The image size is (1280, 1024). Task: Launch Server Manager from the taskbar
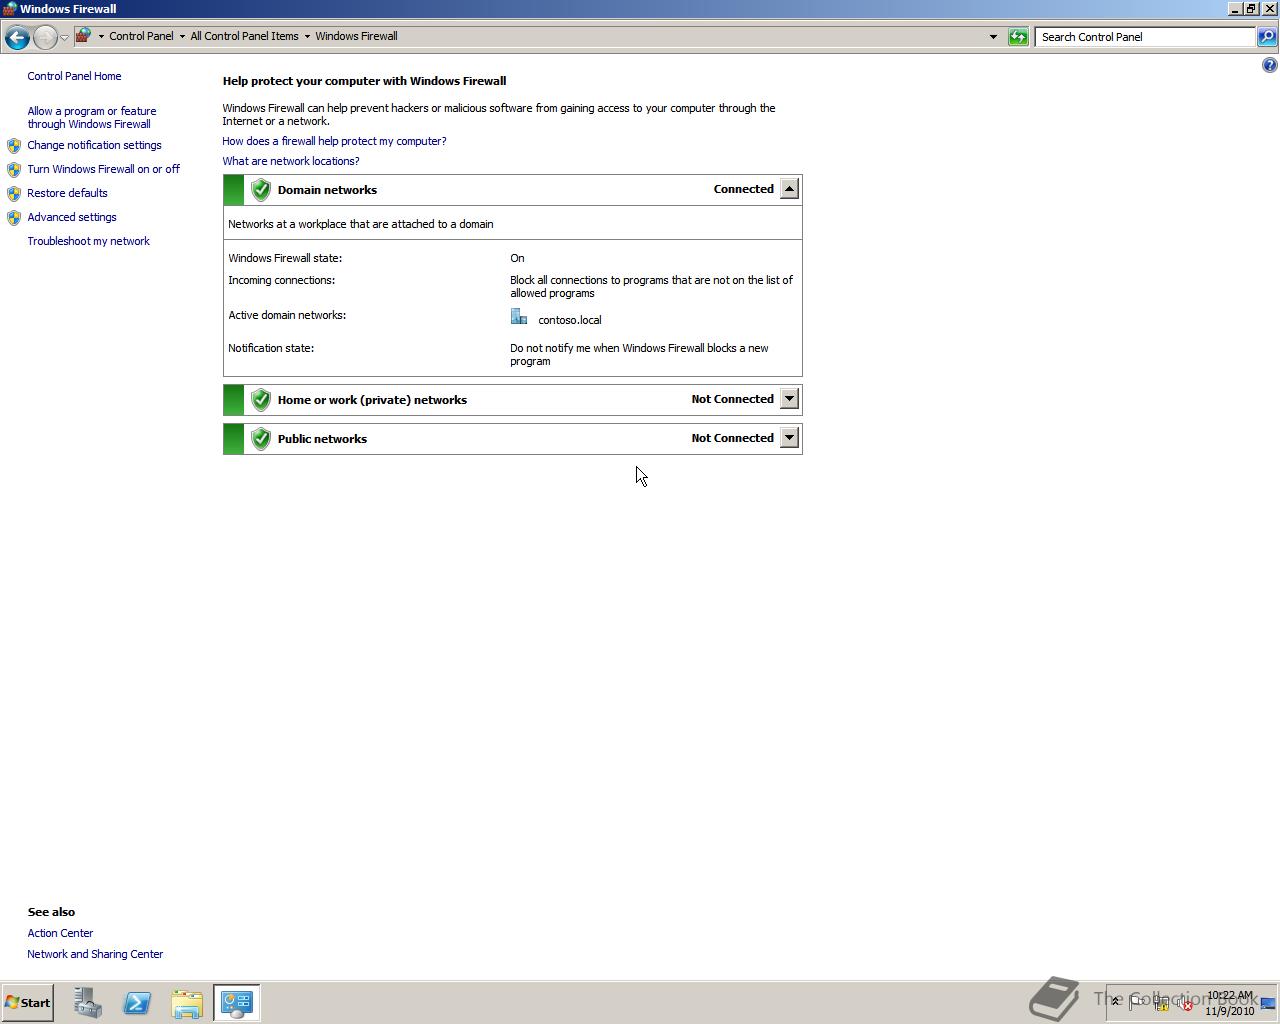tap(87, 1003)
